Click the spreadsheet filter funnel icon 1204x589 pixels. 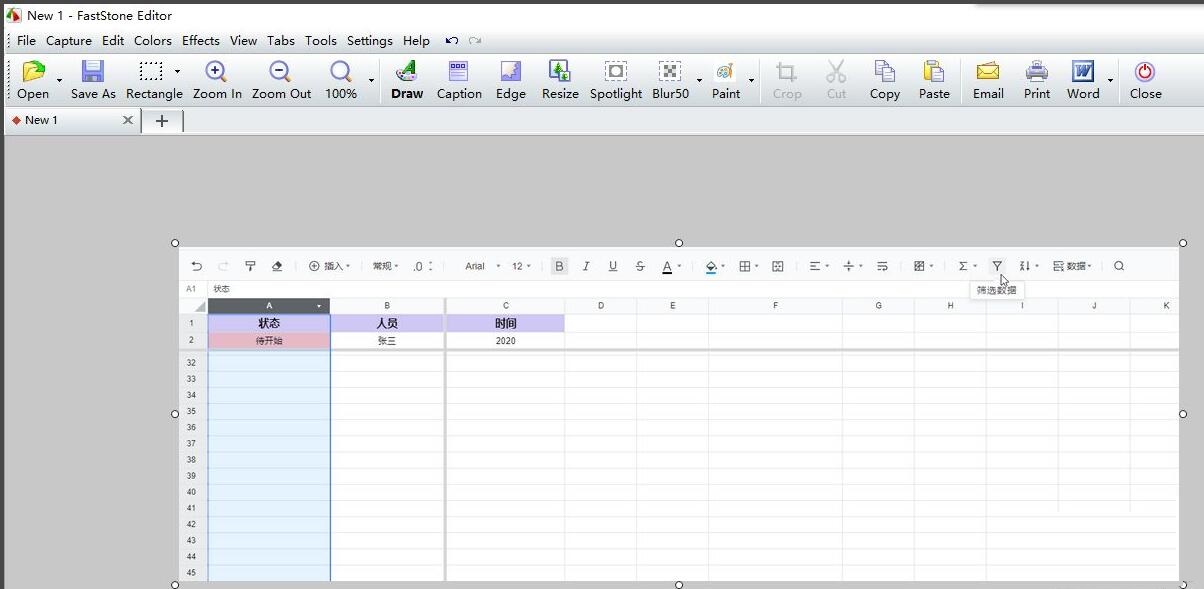(x=997, y=266)
